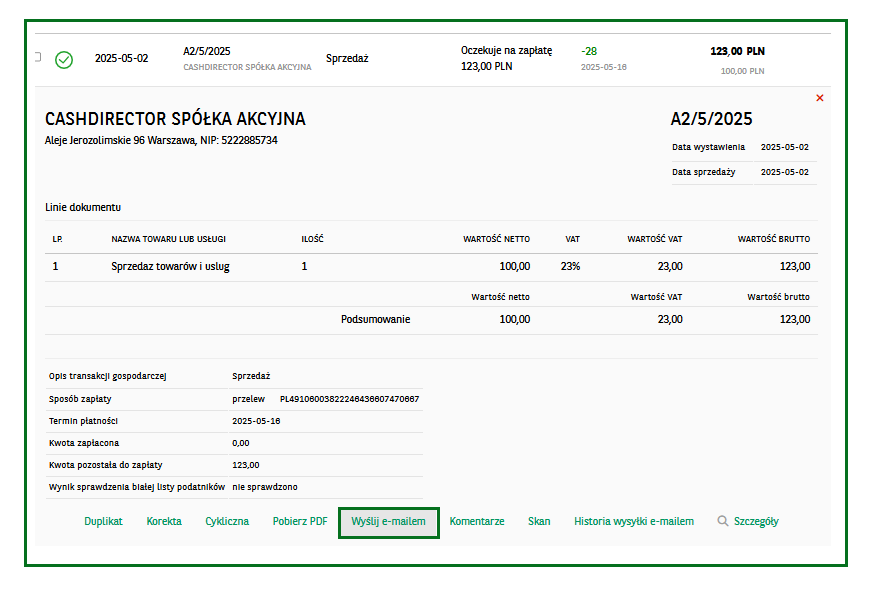Viewport: 878px width, 592px height.
Task: Click the magnifier icon next to Szczegóły
Action: pyautogui.click(x=723, y=521)
